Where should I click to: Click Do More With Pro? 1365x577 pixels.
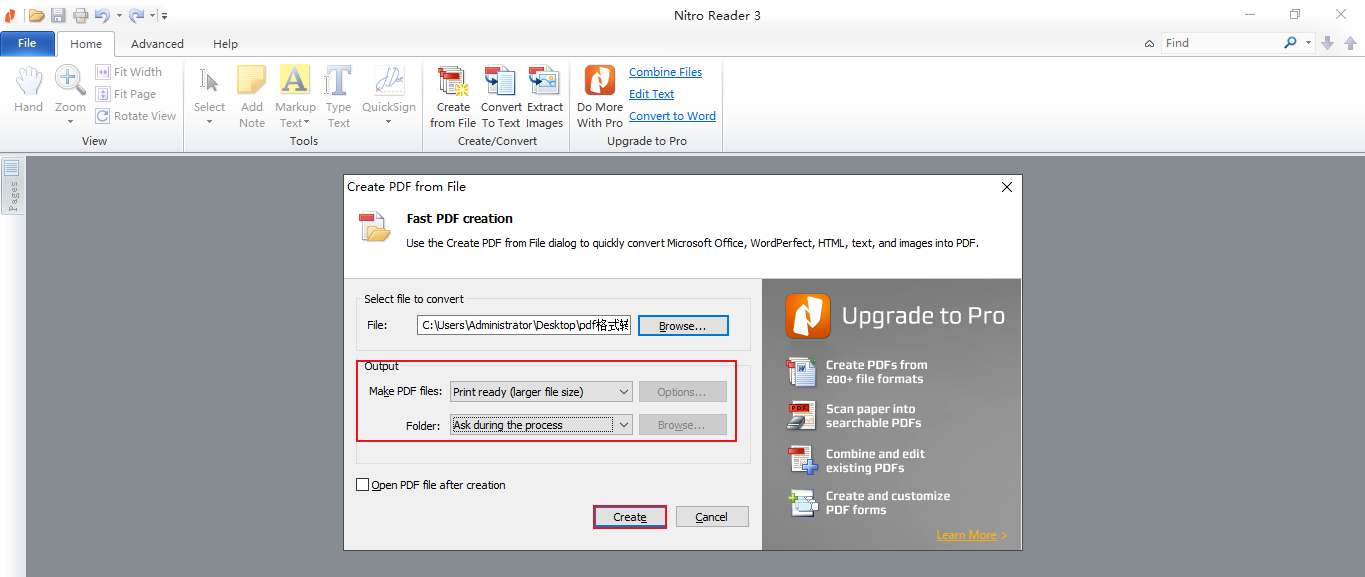click(600, 97)
